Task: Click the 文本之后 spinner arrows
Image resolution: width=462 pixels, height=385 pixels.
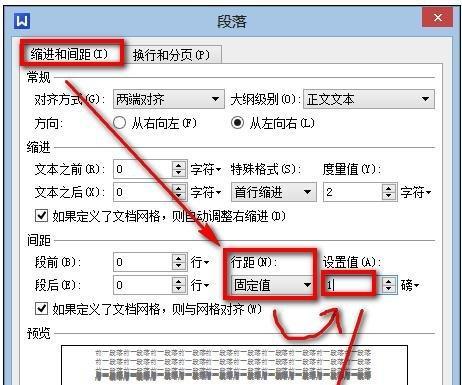Action: click(x=179, y=192)
